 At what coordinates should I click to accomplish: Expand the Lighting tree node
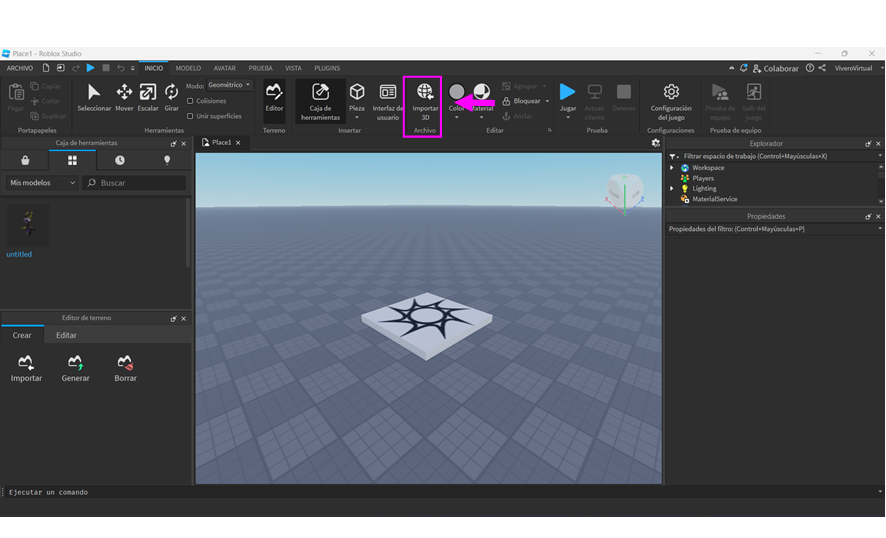click(673, 188)
